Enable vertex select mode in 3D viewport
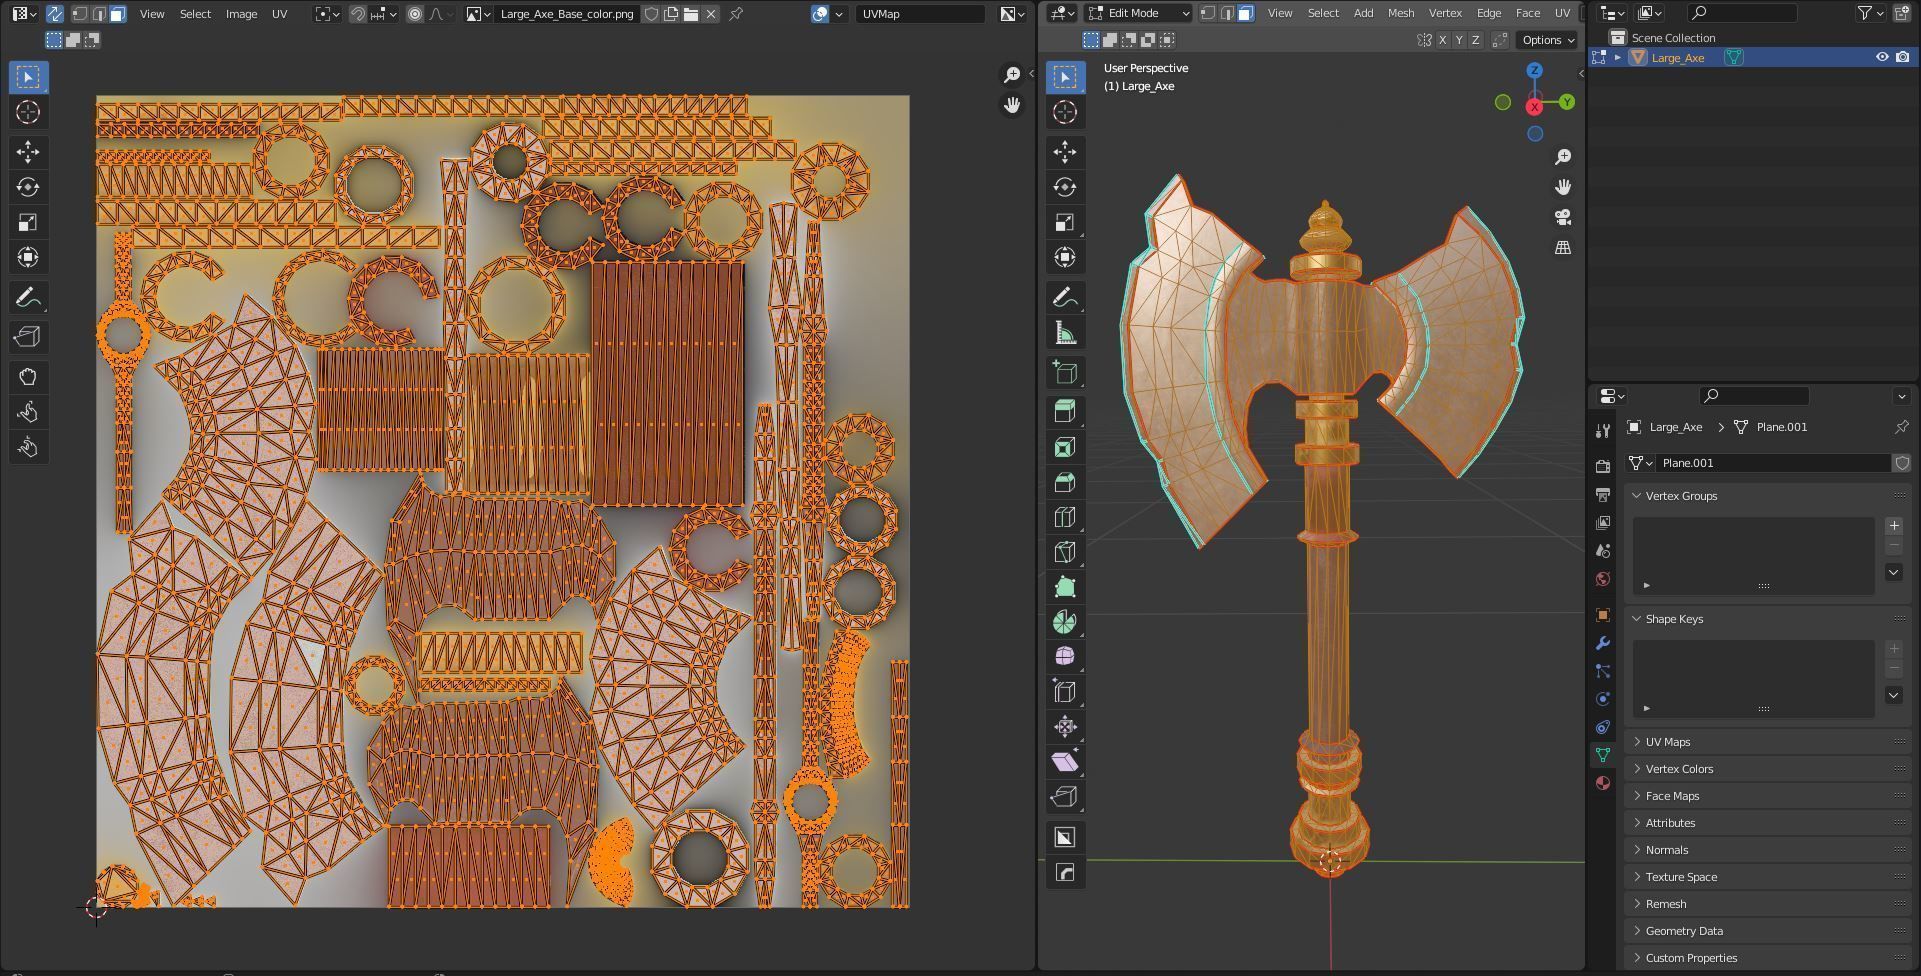1921x976 pixels. [1208, 13]
